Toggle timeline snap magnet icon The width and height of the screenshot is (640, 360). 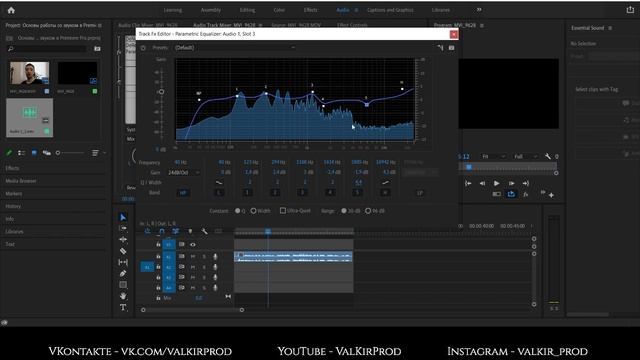162,231
